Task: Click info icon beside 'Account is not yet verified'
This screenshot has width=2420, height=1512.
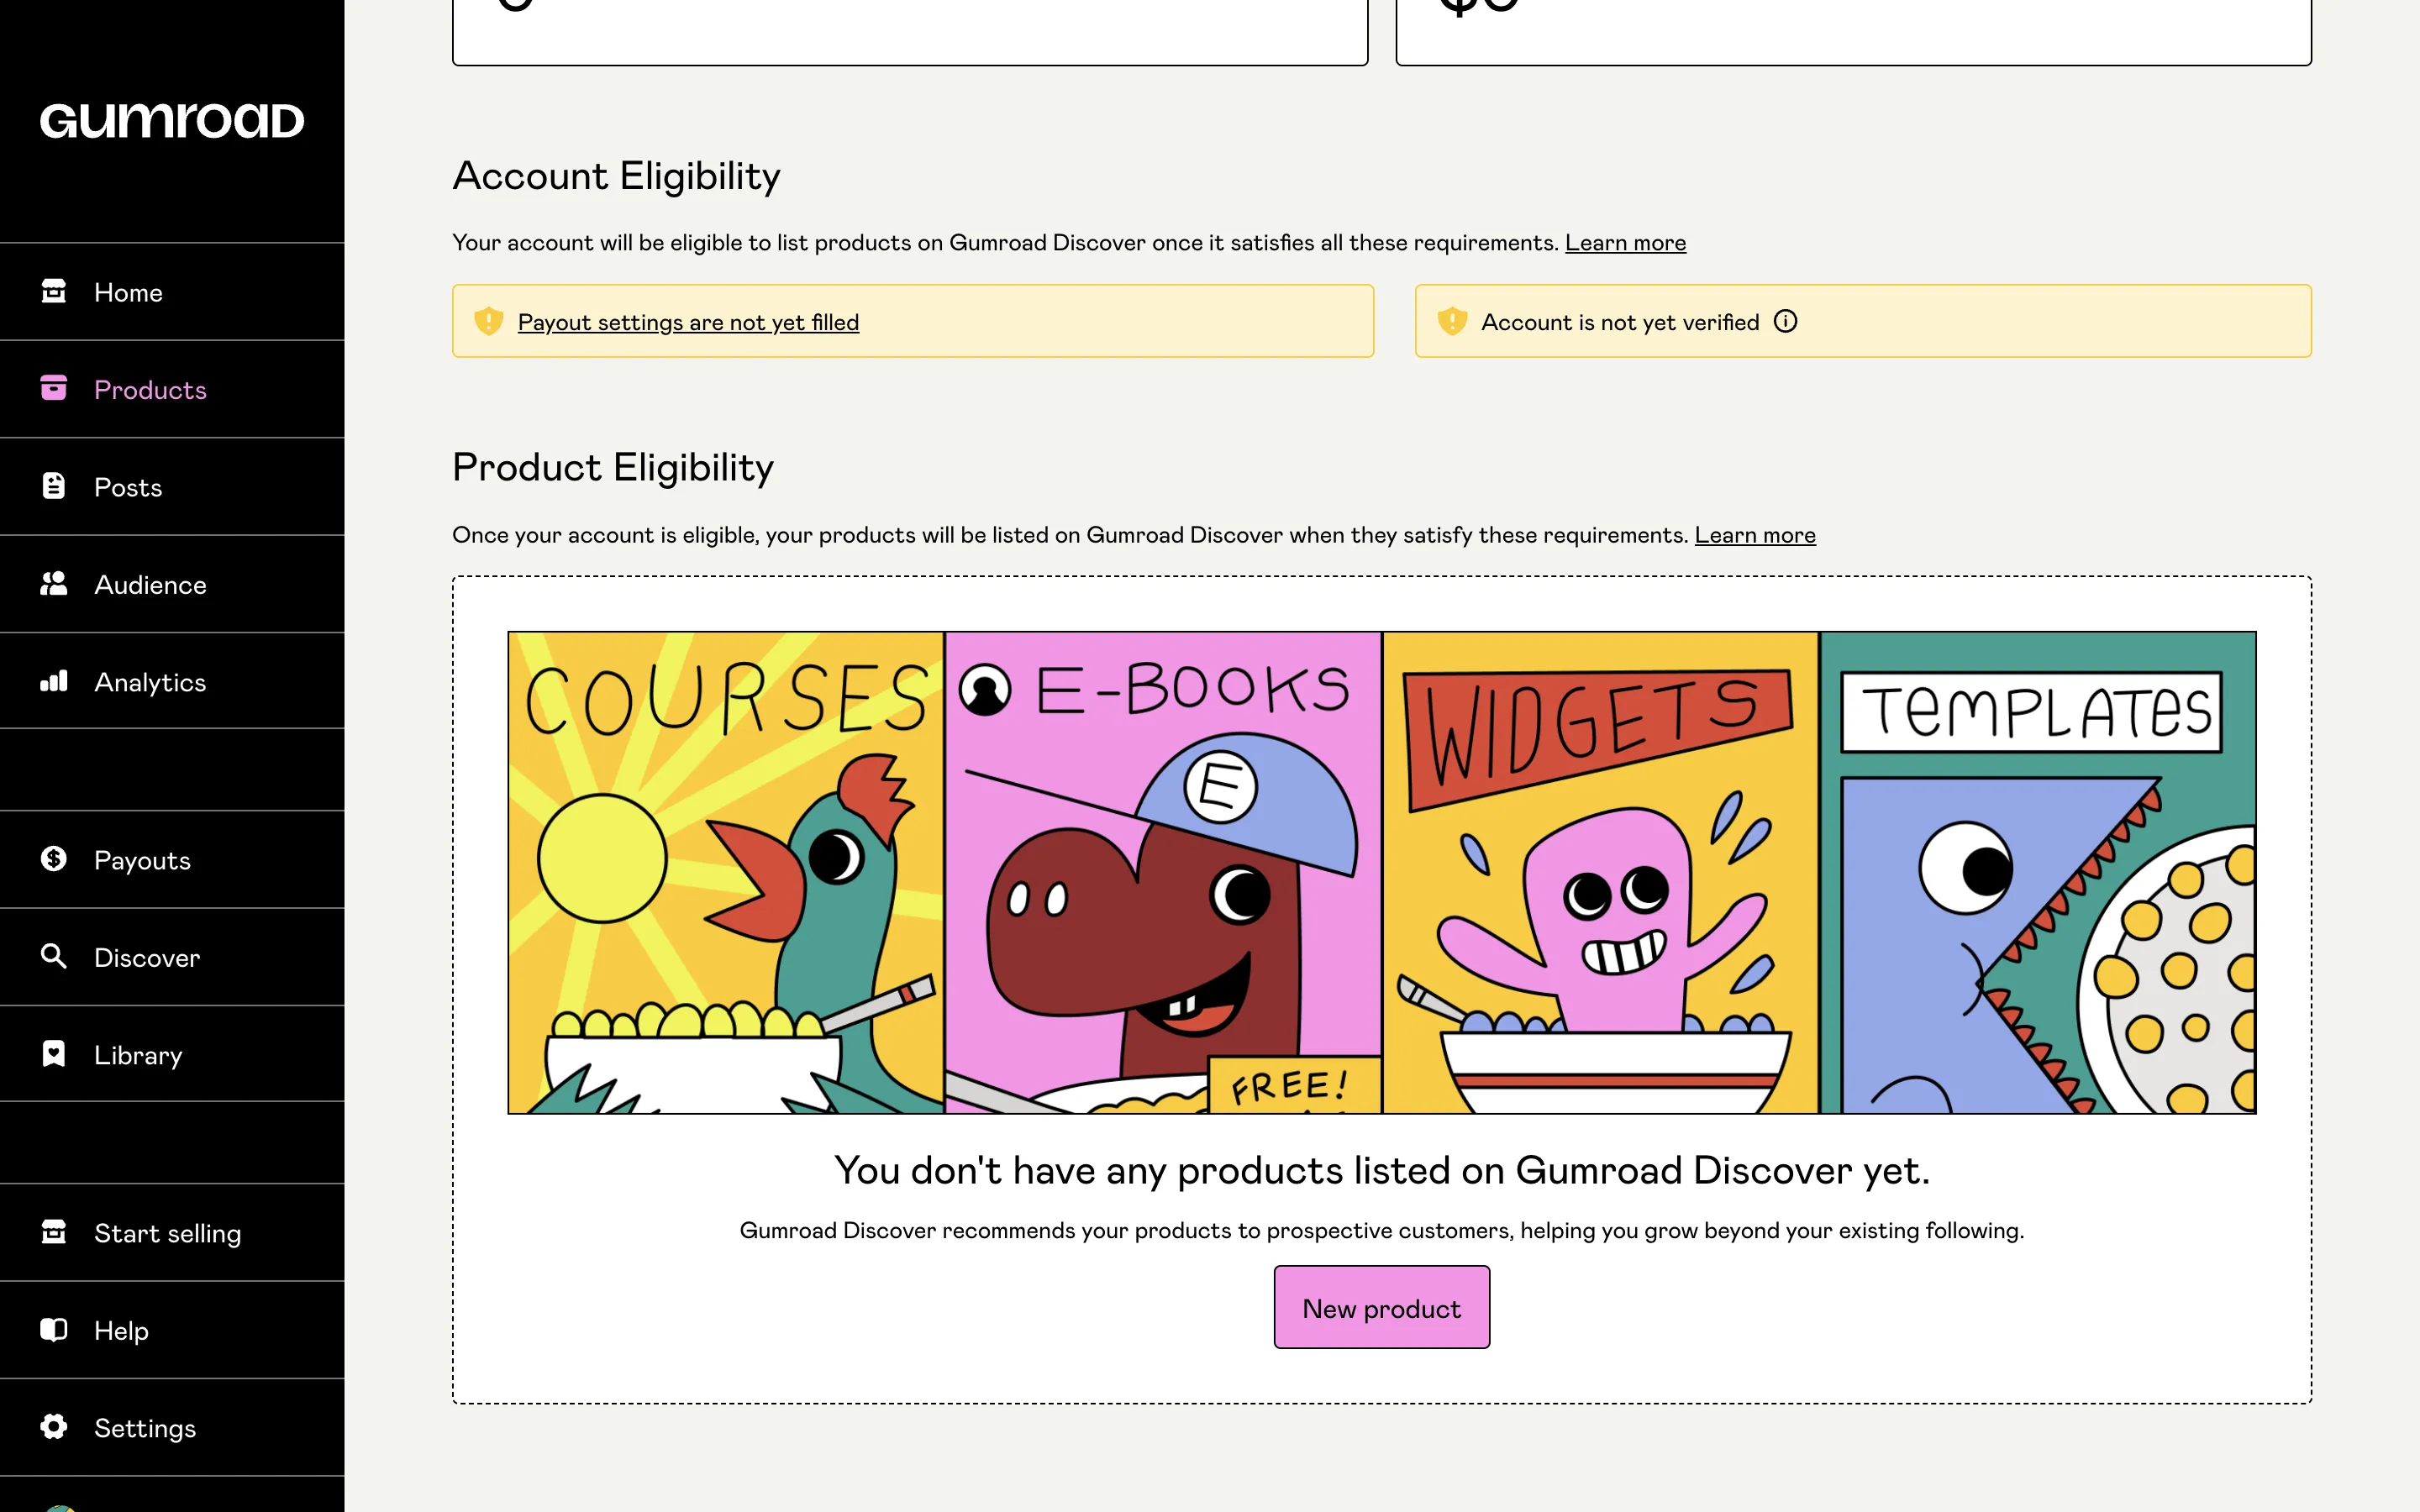Action: click(1785, 321)
